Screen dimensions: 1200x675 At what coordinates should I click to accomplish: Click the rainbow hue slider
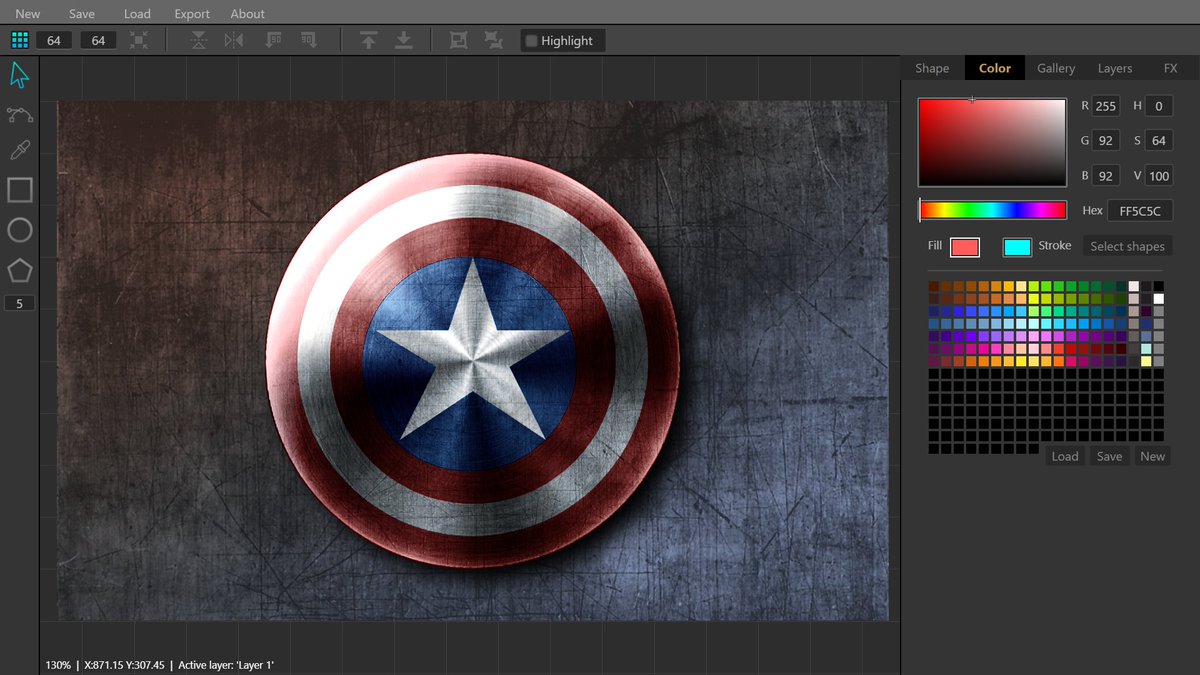(x=993, y=210)
